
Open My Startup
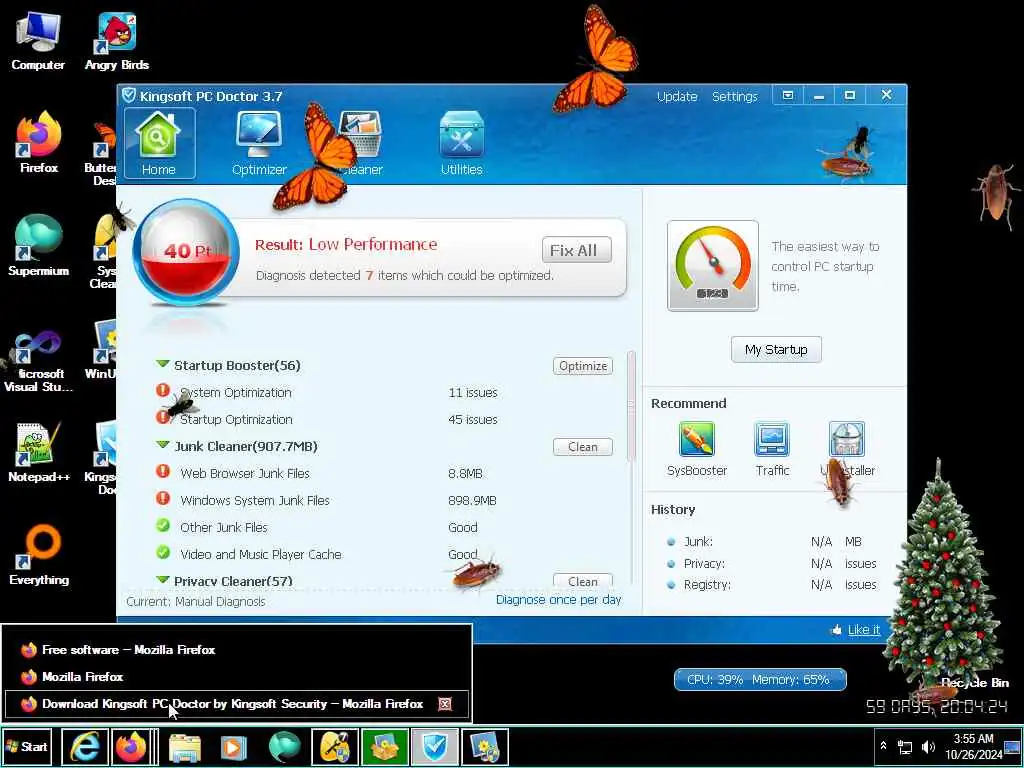(x=776, y=349)
